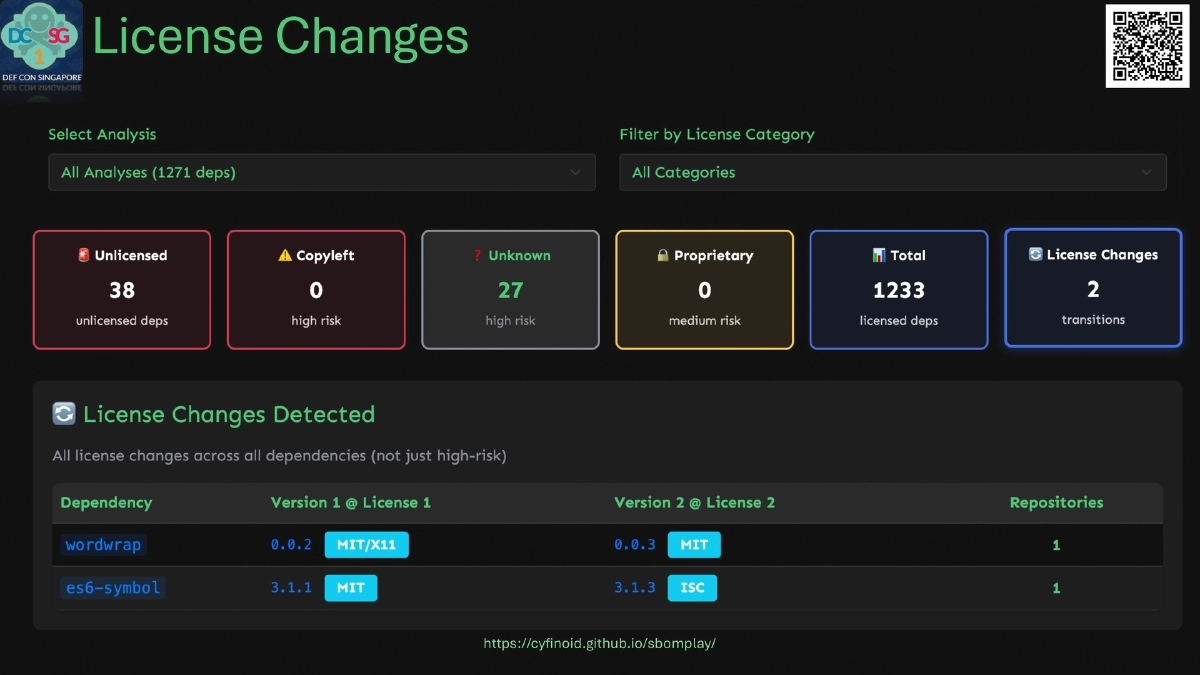1200x675 pixels.
Task: Open the Select Analysis dropdown
Action: pos(322,172)
